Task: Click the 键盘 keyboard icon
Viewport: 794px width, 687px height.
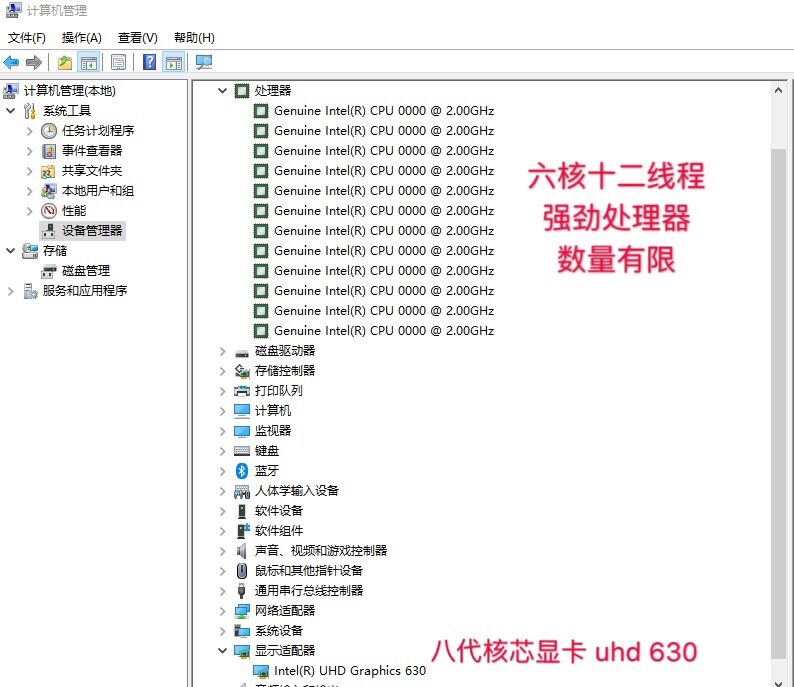Action: click(x=242, y=451)
